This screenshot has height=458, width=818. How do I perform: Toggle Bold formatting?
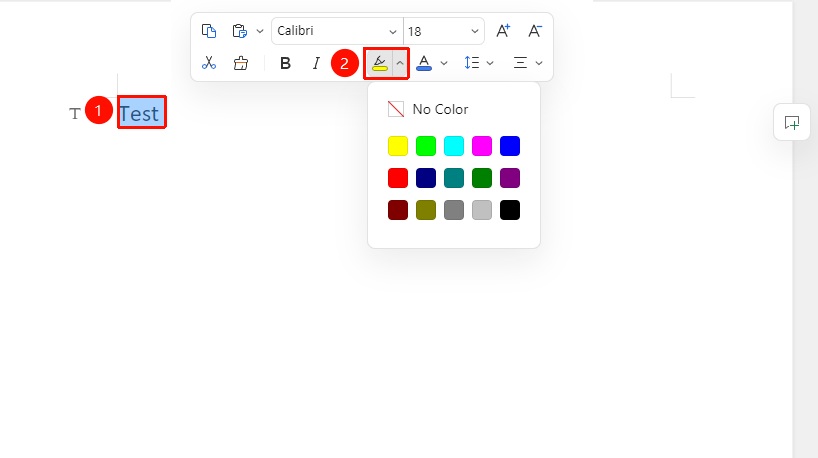[x=285, y=63]
